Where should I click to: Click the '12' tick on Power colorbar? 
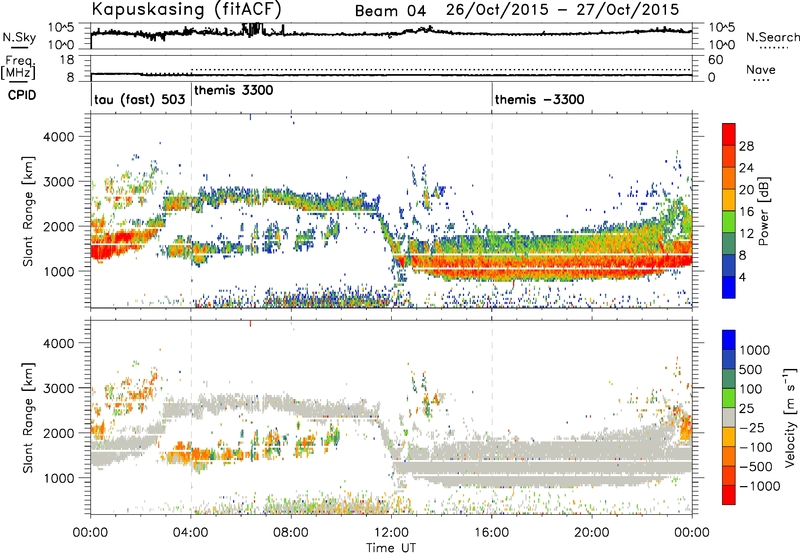(x=746, y=234)
